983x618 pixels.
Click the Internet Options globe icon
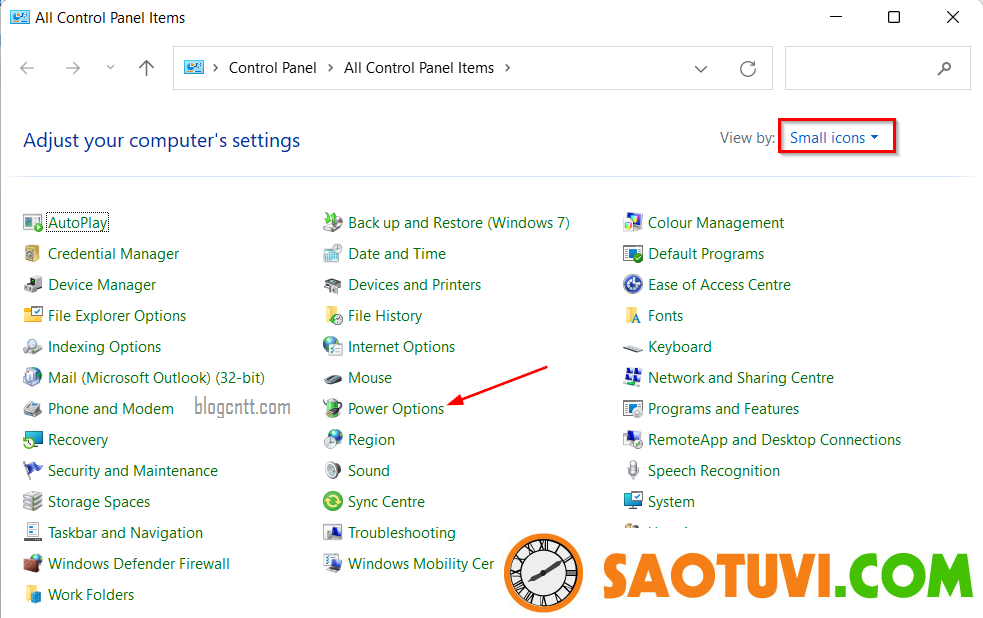tap(333, 347)
